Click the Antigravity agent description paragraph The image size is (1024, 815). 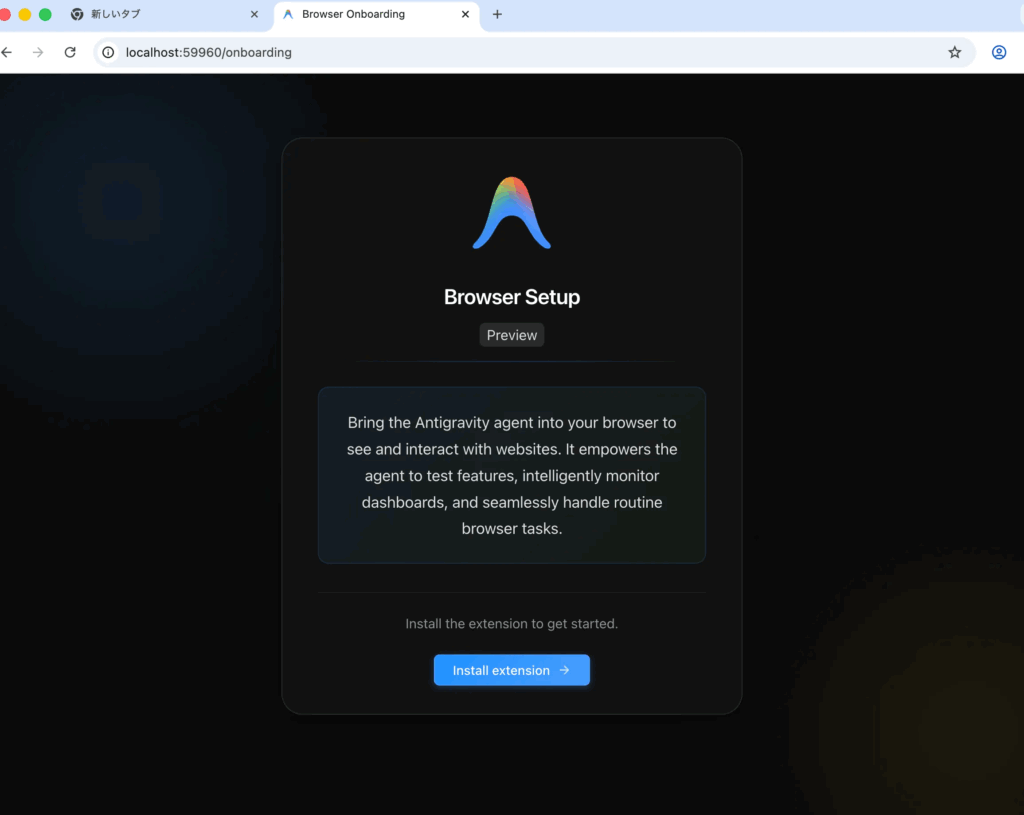coord(512,475)
